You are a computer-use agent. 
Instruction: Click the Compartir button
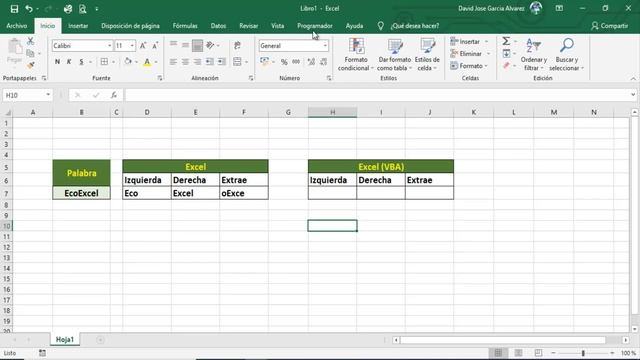pyautogui.click(x=609, y=26)
